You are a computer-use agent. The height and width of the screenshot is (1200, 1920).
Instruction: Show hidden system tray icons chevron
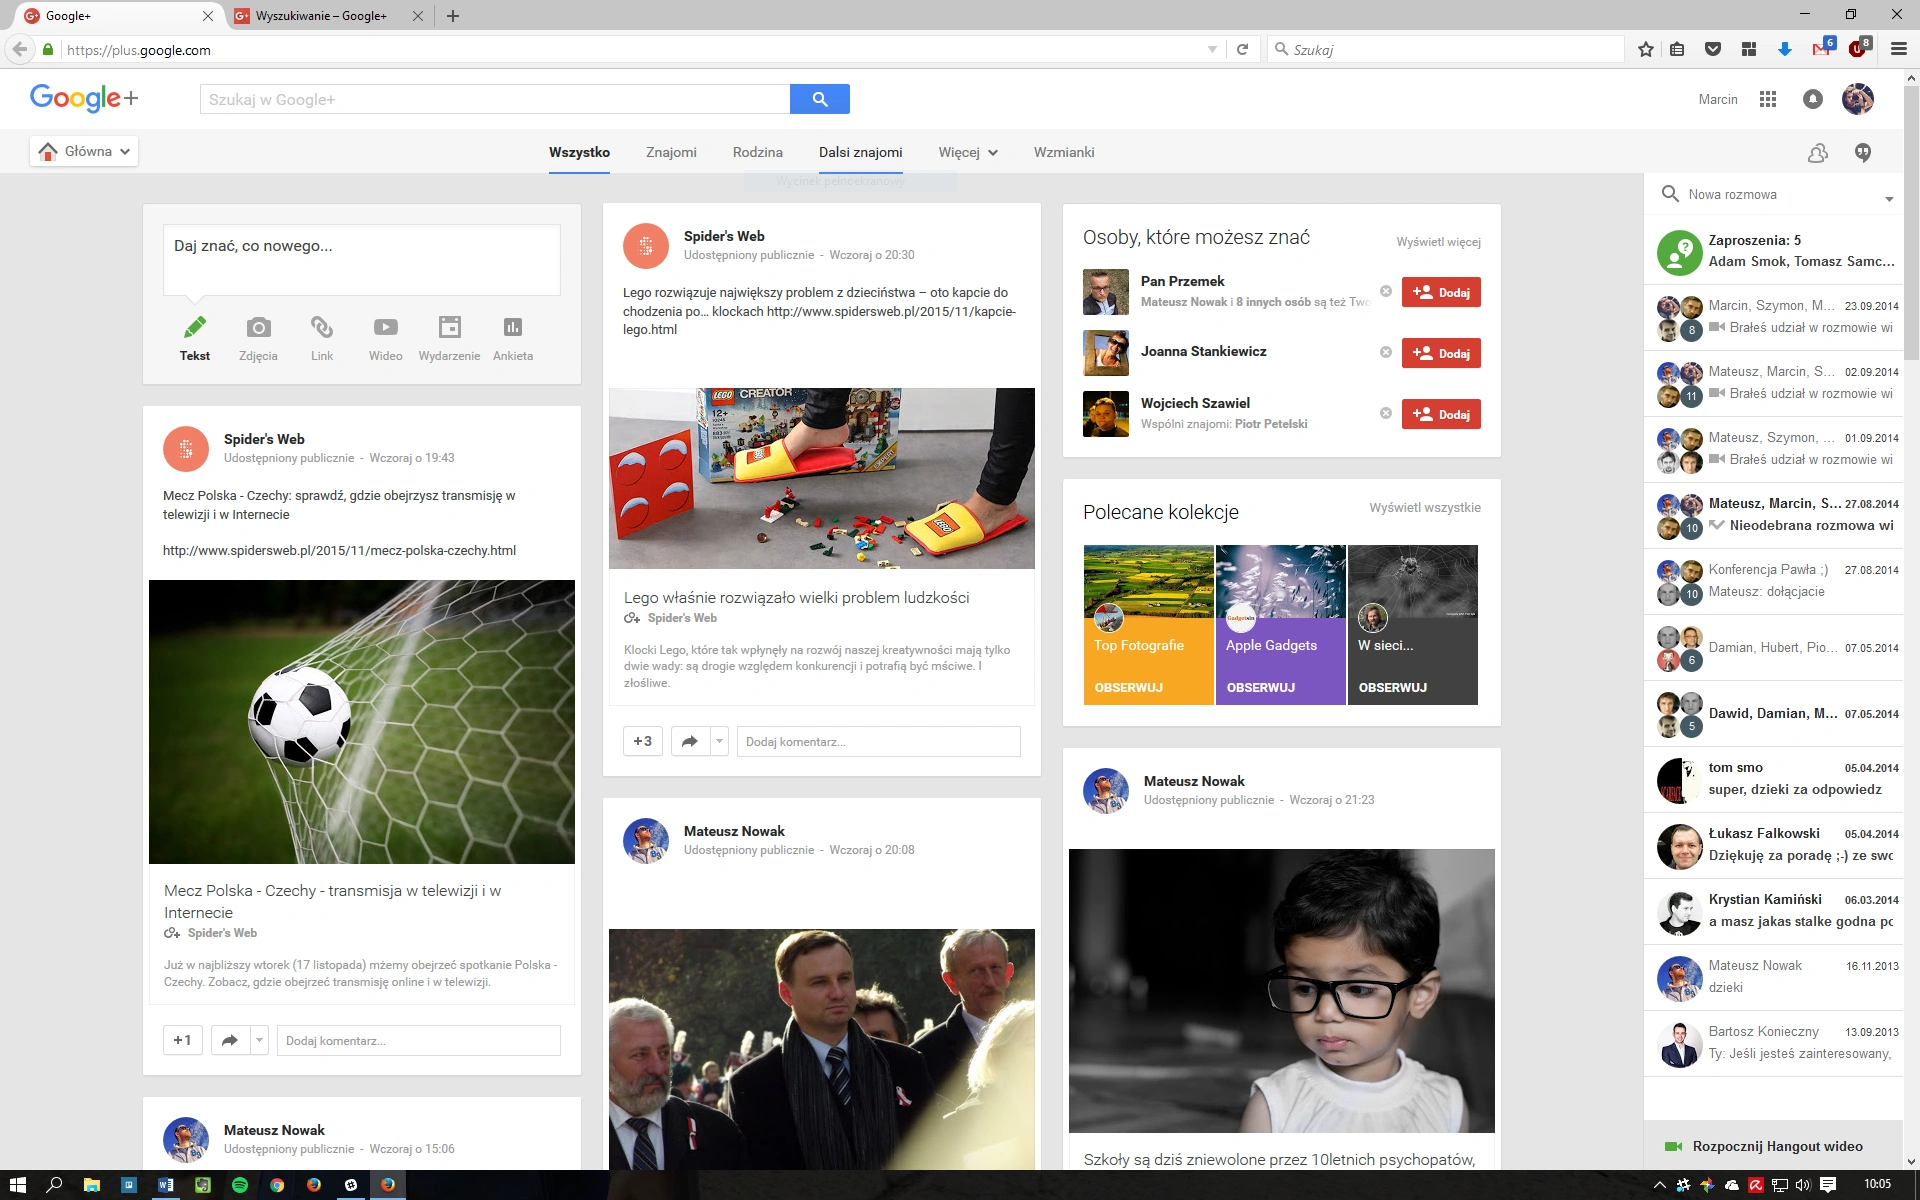coord(1660,1185)
